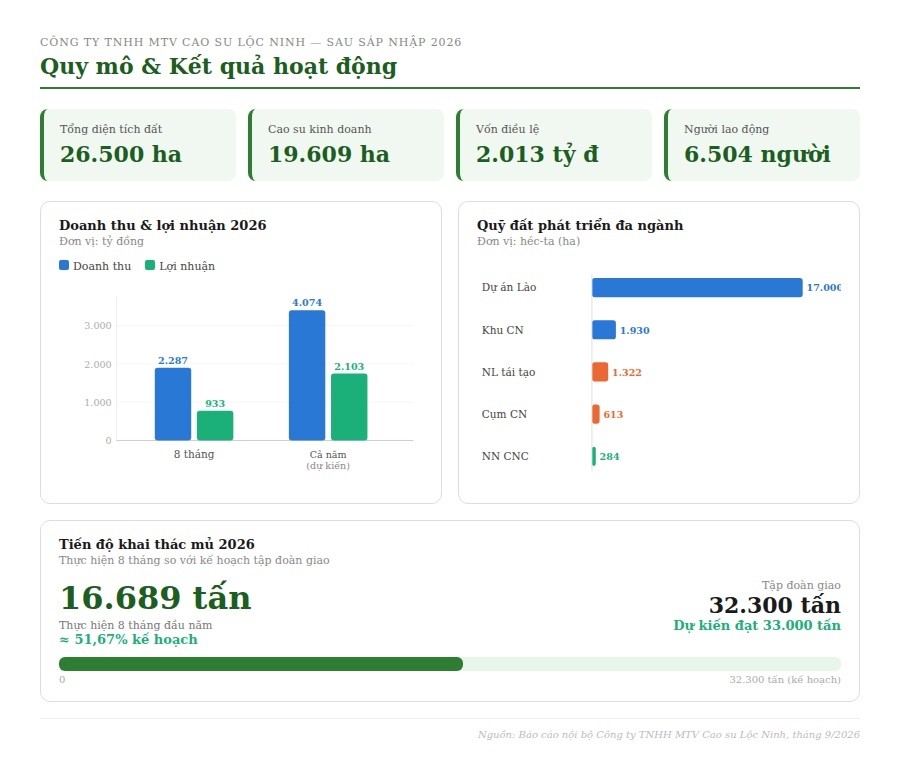Click the "Nguồn: Báo cáo nội bộ" footer note

pyautogui.click(x=669, y=735)
